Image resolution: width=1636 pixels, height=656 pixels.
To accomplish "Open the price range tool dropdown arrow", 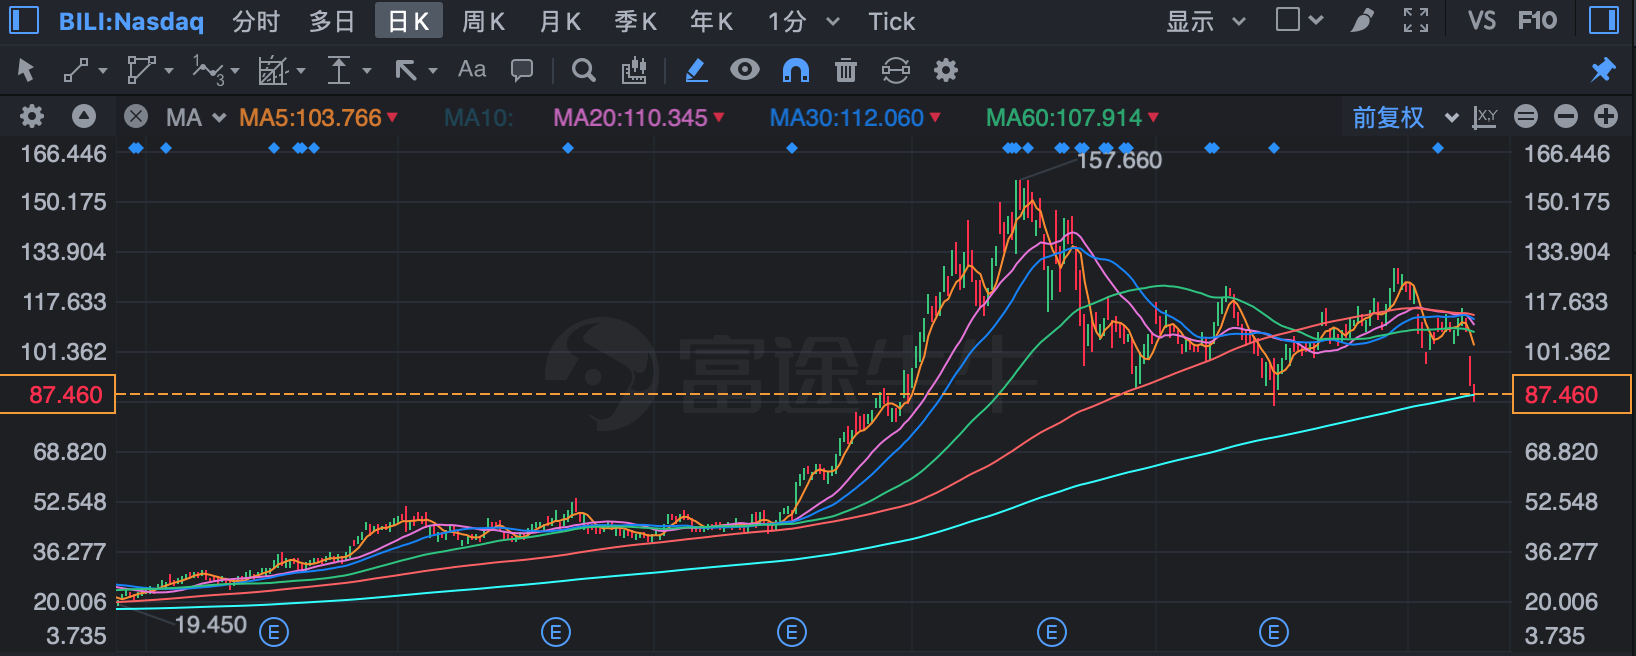I will coord(366,71).
